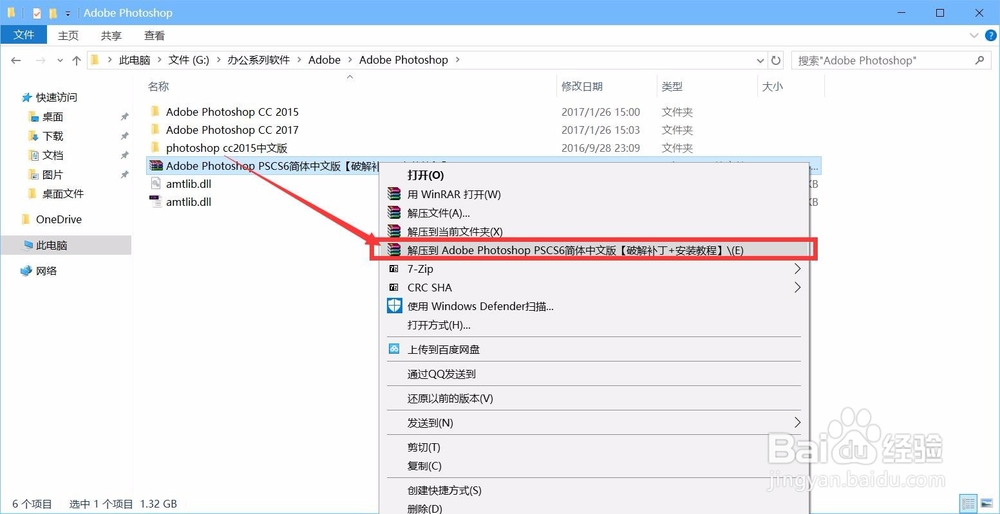Select the PSCS6简体中文版 RAR archive
The height and width of the screenshot is (514, 1000).
(265, 166)
